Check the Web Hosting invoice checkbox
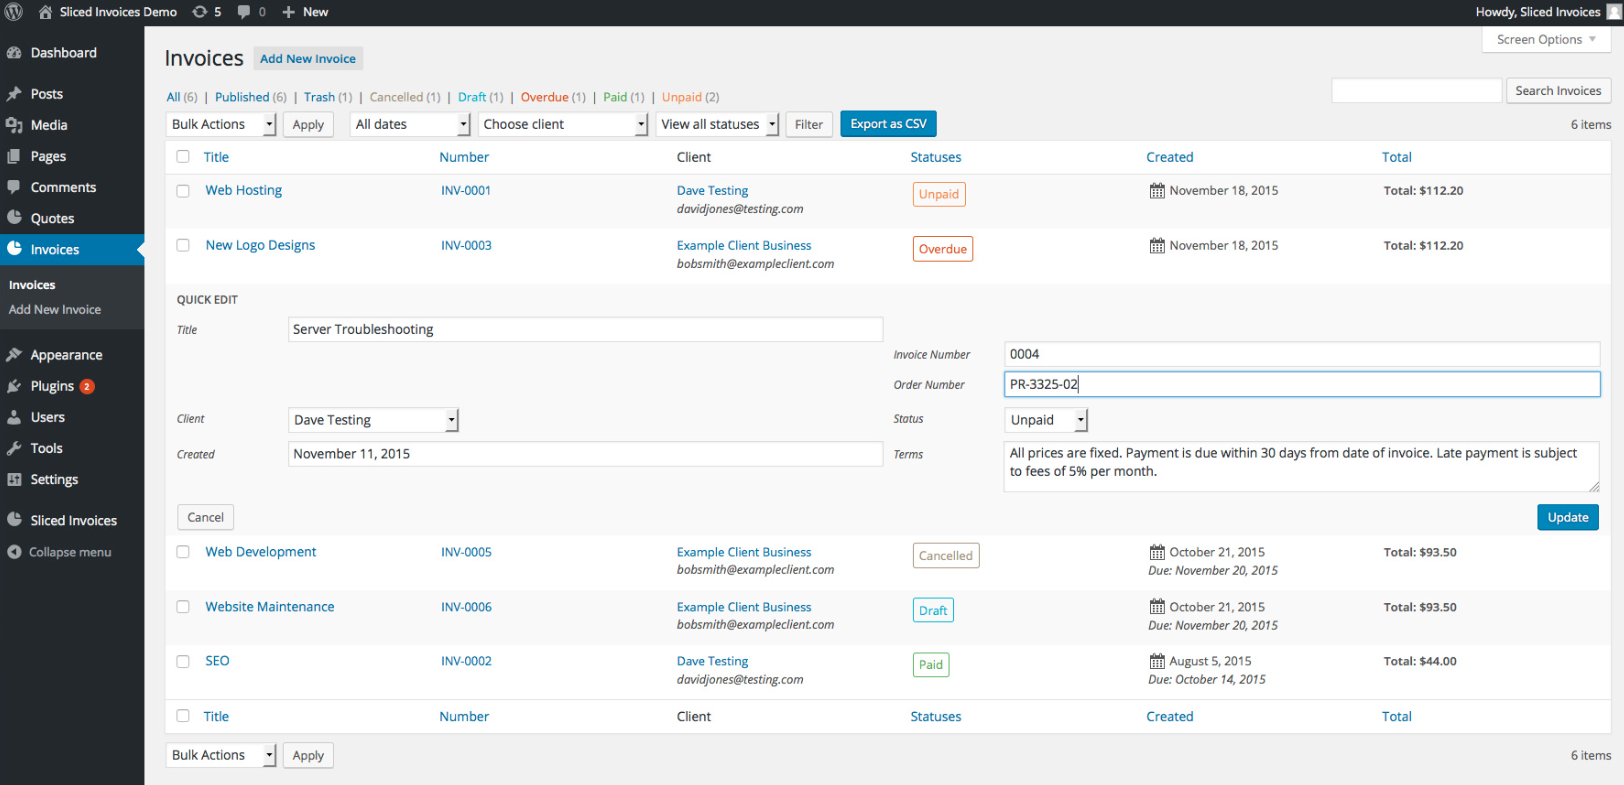The width and height of the screenshot is (1624, 785). [183, 191]
